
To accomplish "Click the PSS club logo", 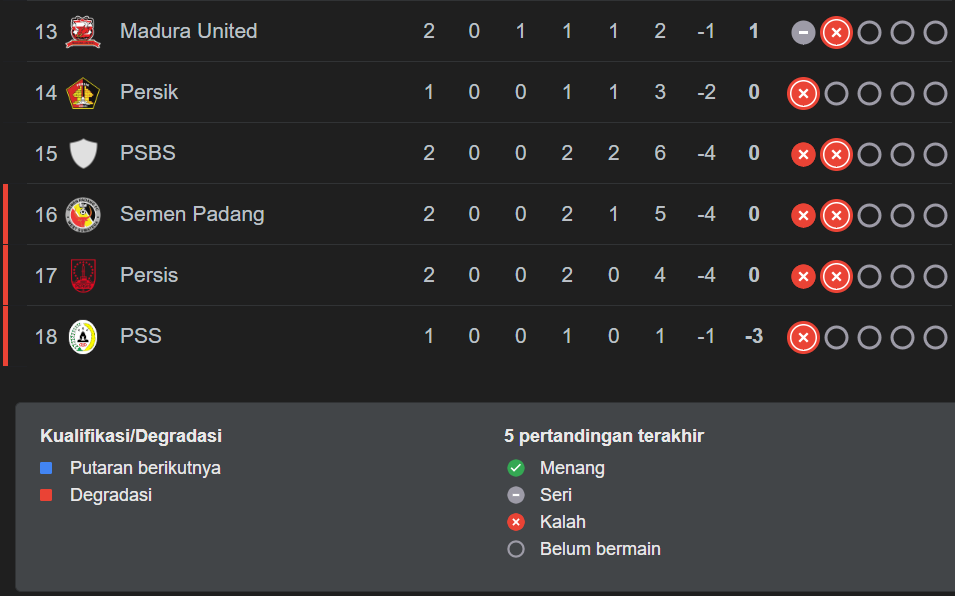I will pyautogui.click(x=83, y=337).
